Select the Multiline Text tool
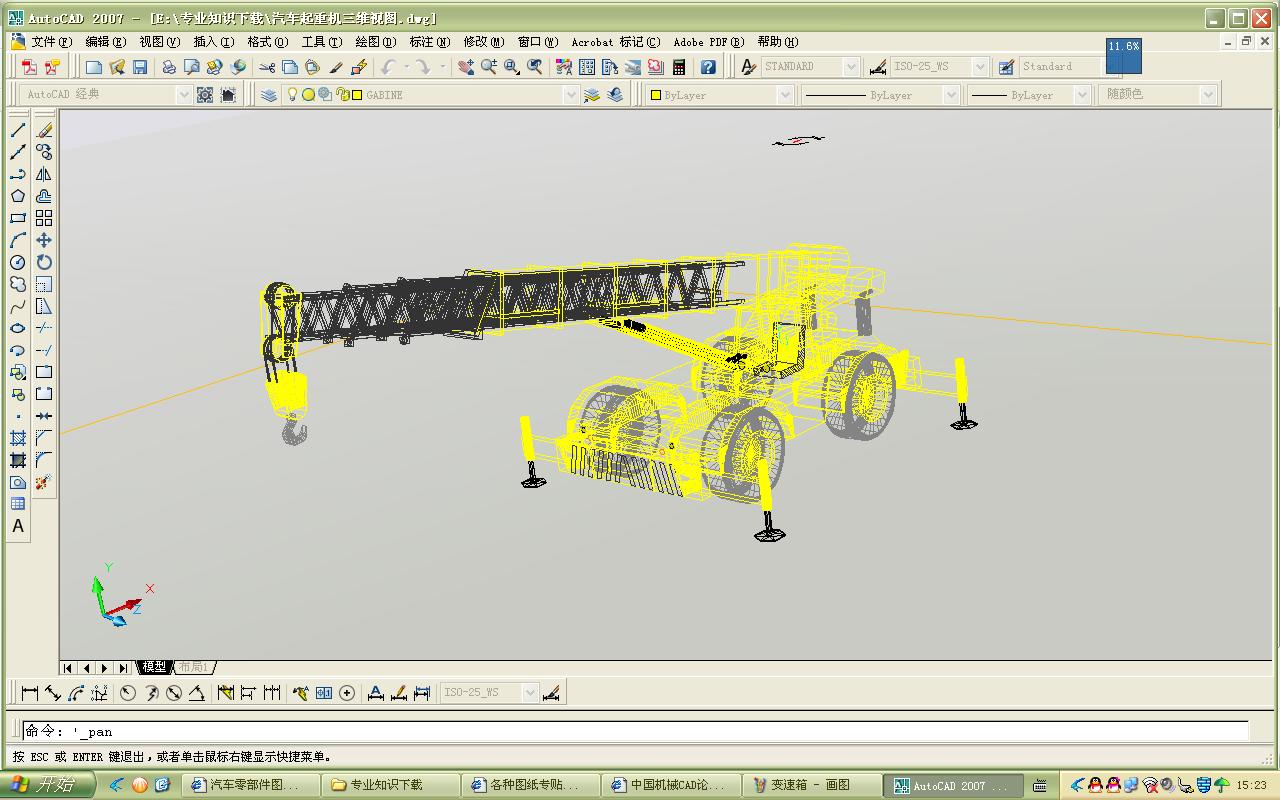The image size is (1280, 800). click(x=18, y=526)
